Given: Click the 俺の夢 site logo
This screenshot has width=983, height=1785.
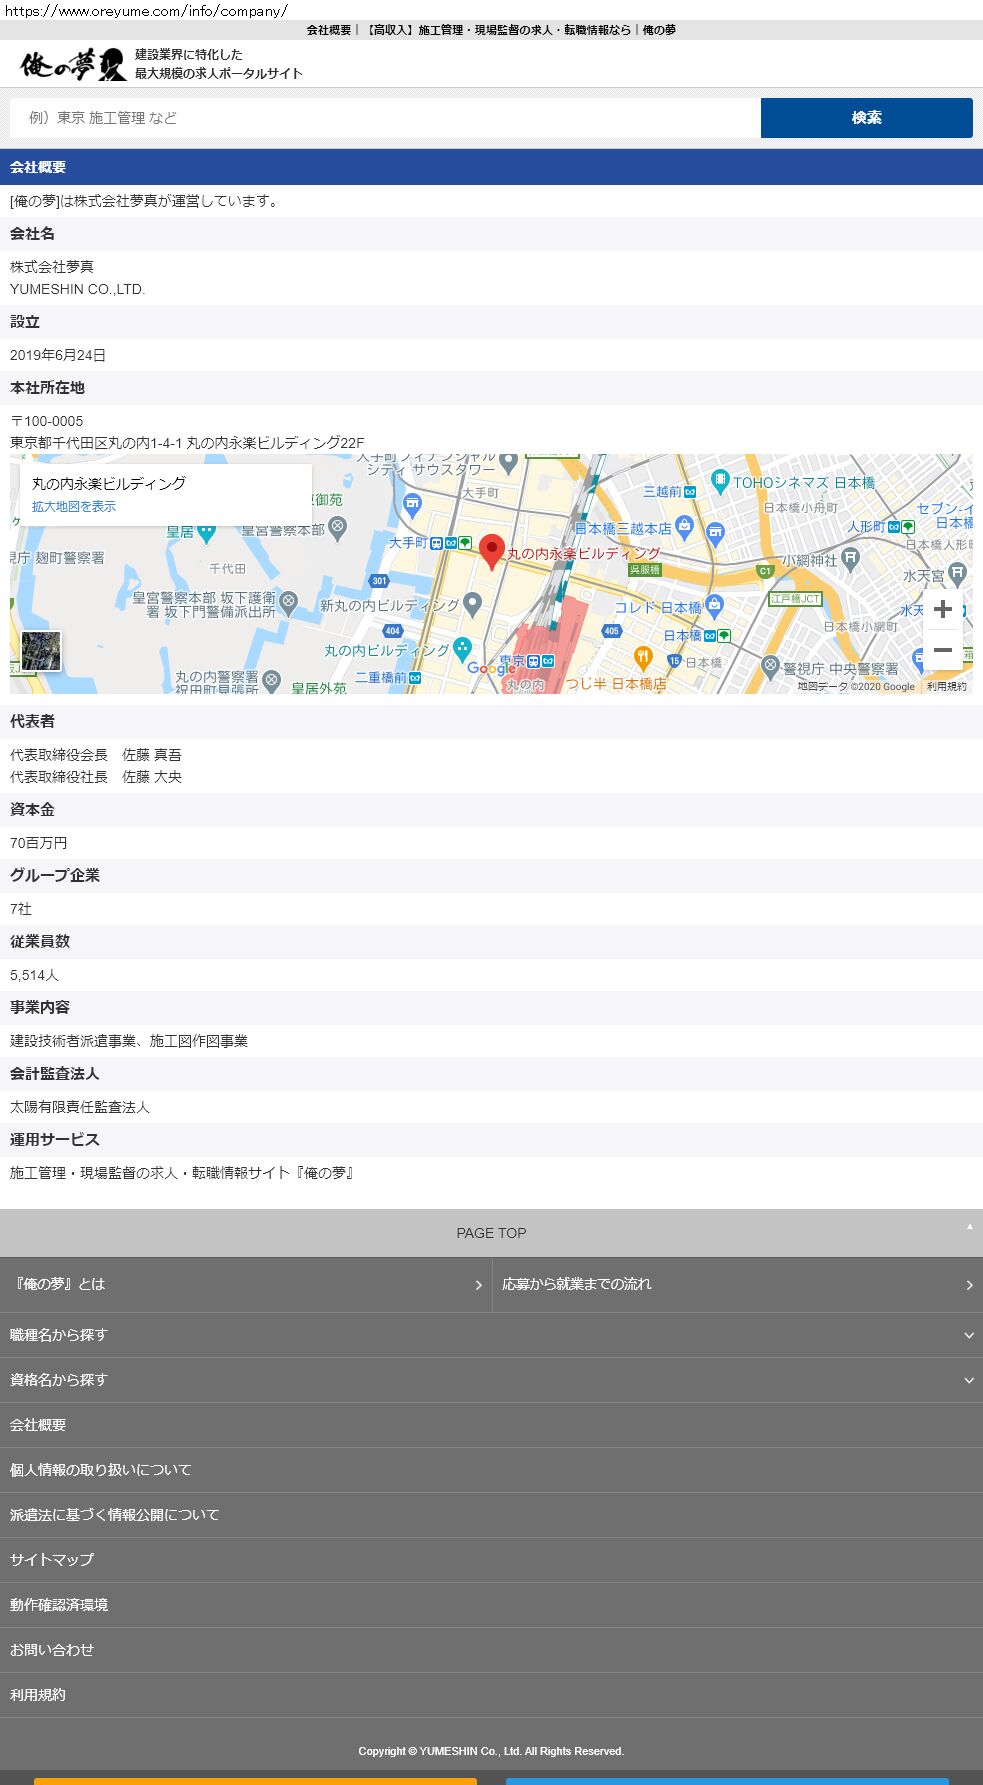Looking at the screenshot, I should click(x=73, y=65).
